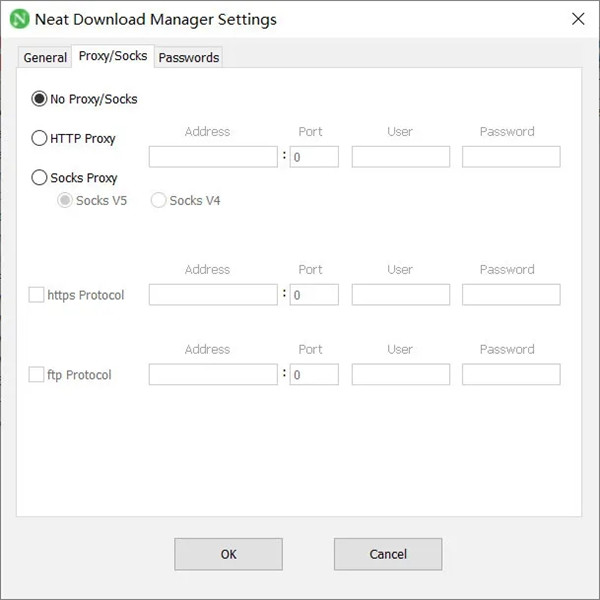This screenshot has width=600, height=600.
Task: Click the Cancel button
Action: tap(388, 554)
